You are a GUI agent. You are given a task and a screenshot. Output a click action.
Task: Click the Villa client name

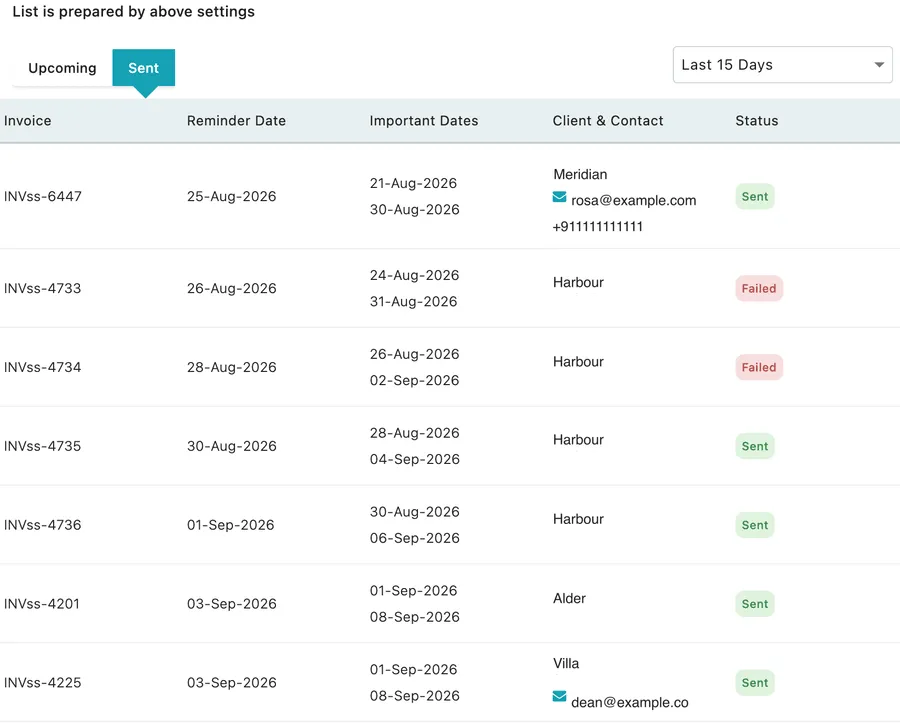(x=566, y=664)
